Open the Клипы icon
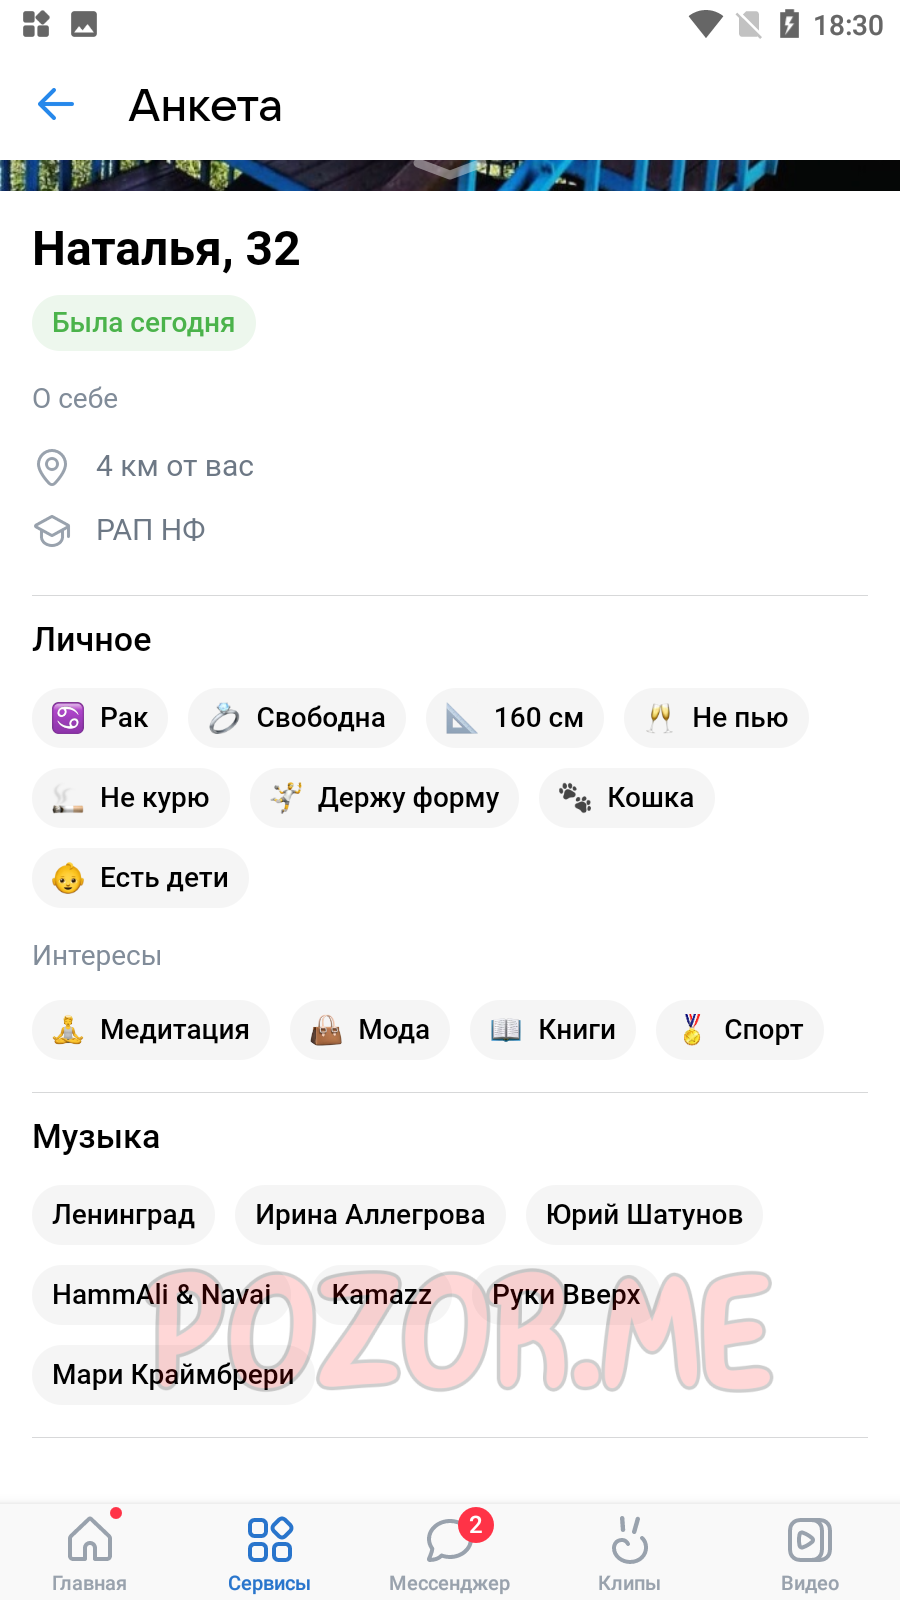900x1600 pixels. [x=630, y=1551]
